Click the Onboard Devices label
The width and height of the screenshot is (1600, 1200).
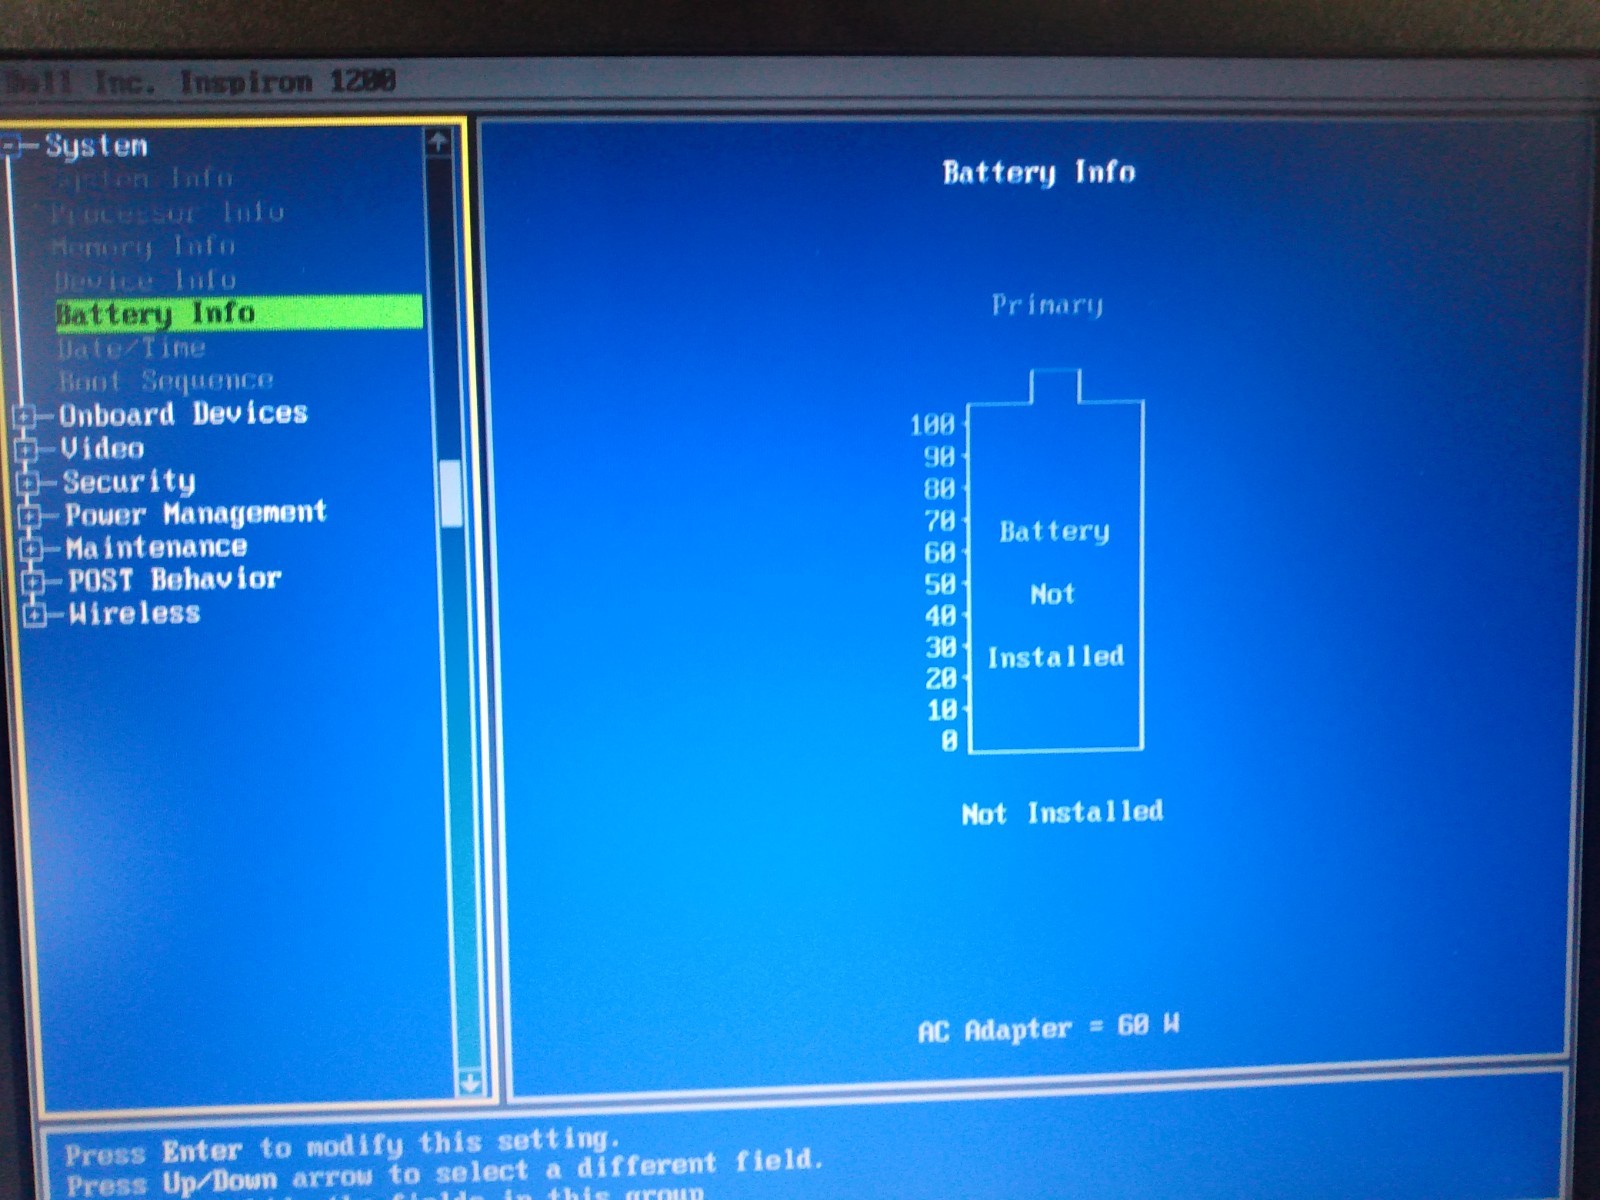[x=183, y=414]
